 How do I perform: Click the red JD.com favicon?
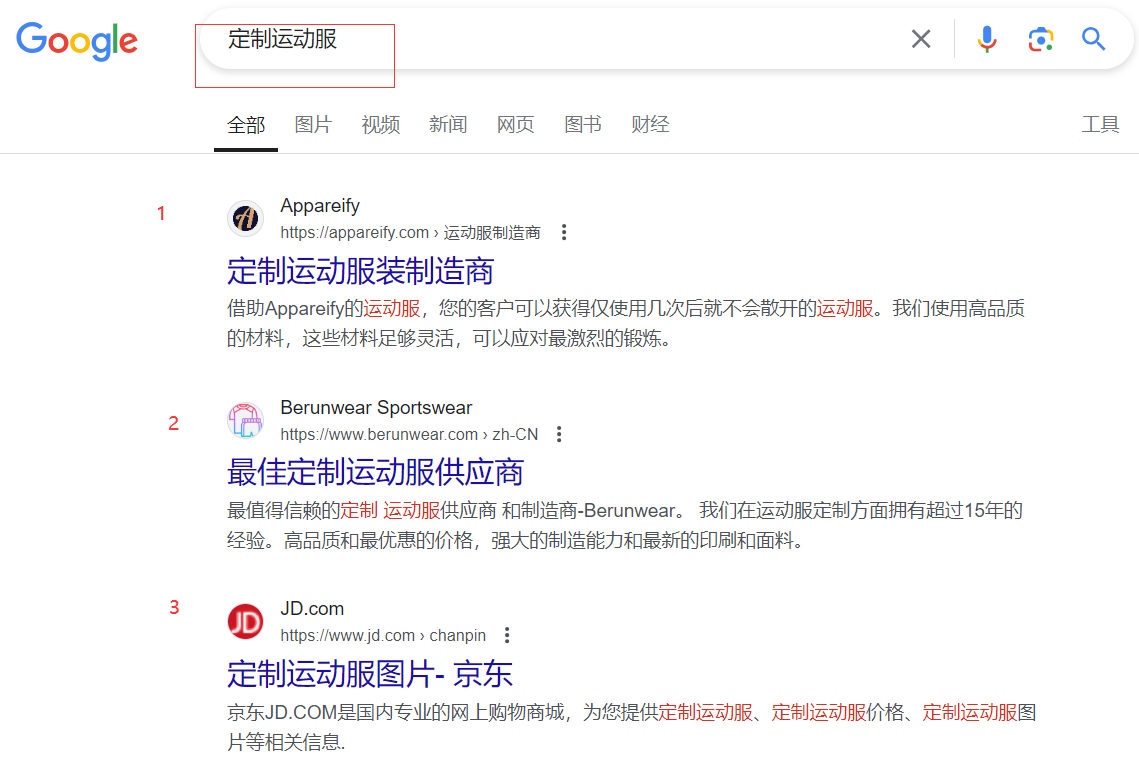(245, 621)
